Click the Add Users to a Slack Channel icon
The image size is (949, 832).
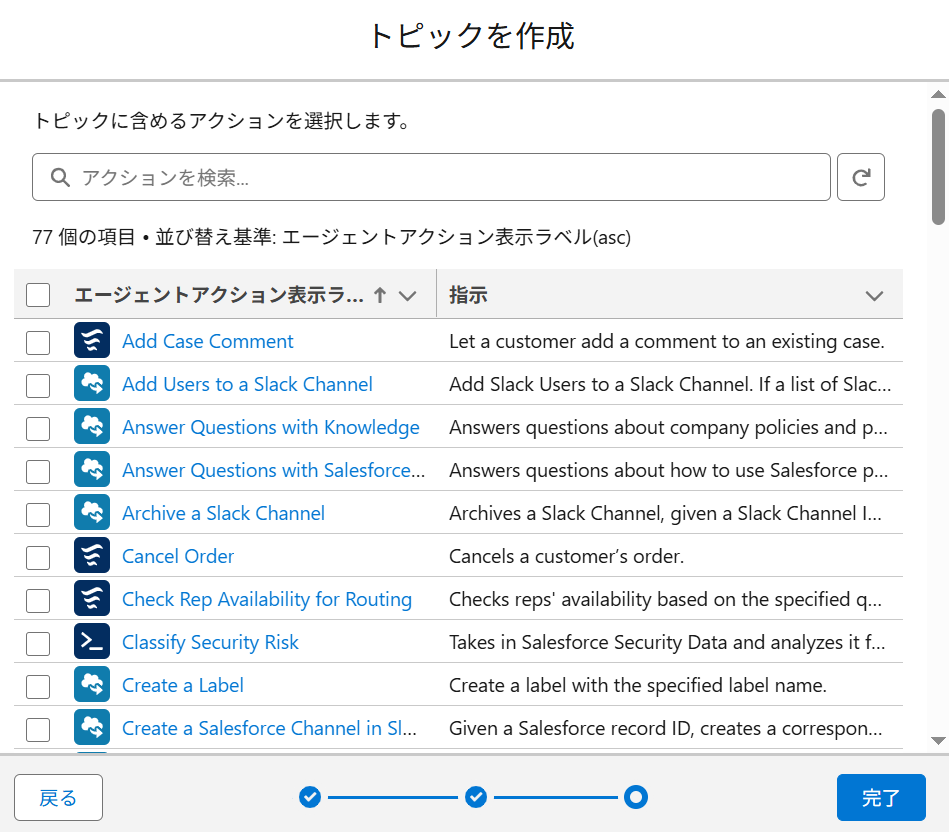(x=92, y=384)
